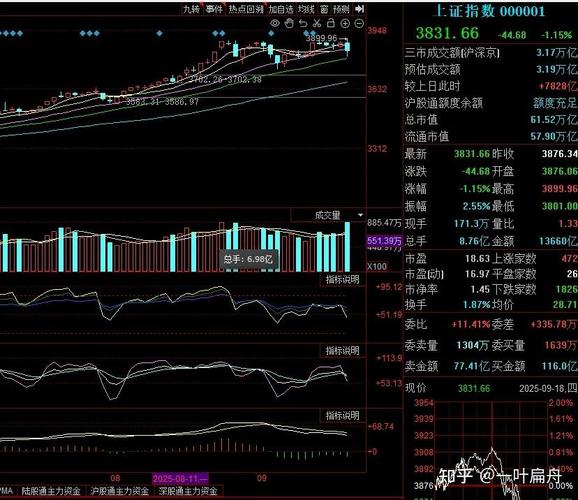Zoom in with the plus circle icon

[345, 24]
